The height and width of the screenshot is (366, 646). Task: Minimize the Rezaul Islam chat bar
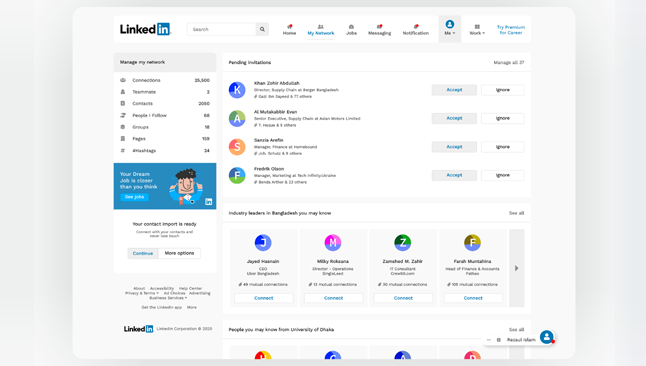[489, 340]
